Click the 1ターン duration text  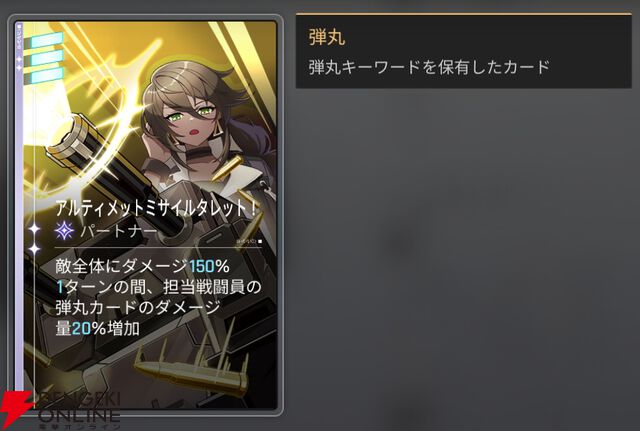(x=84, y=287)
